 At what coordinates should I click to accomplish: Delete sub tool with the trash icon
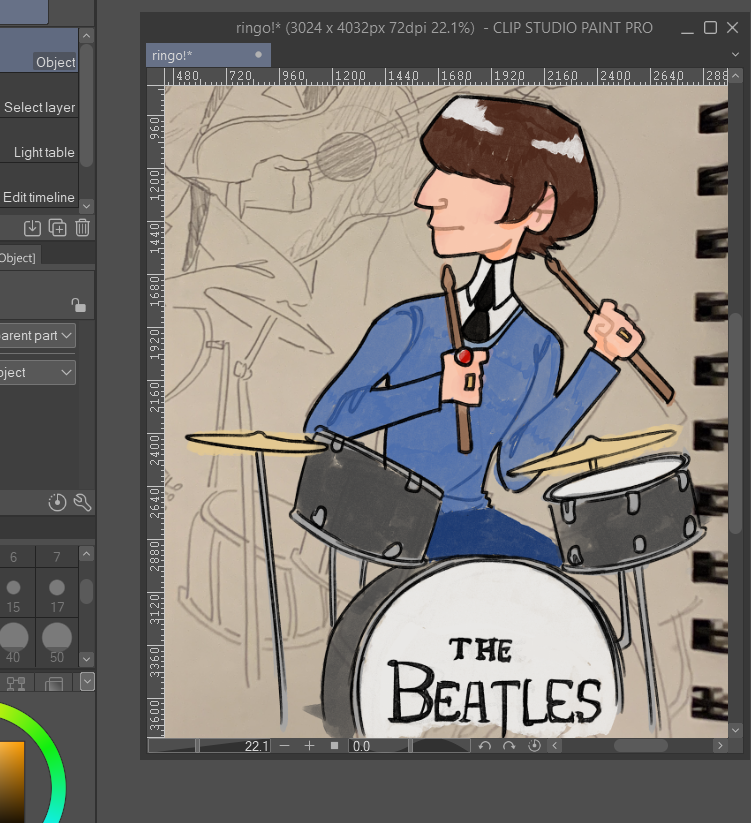82,228
